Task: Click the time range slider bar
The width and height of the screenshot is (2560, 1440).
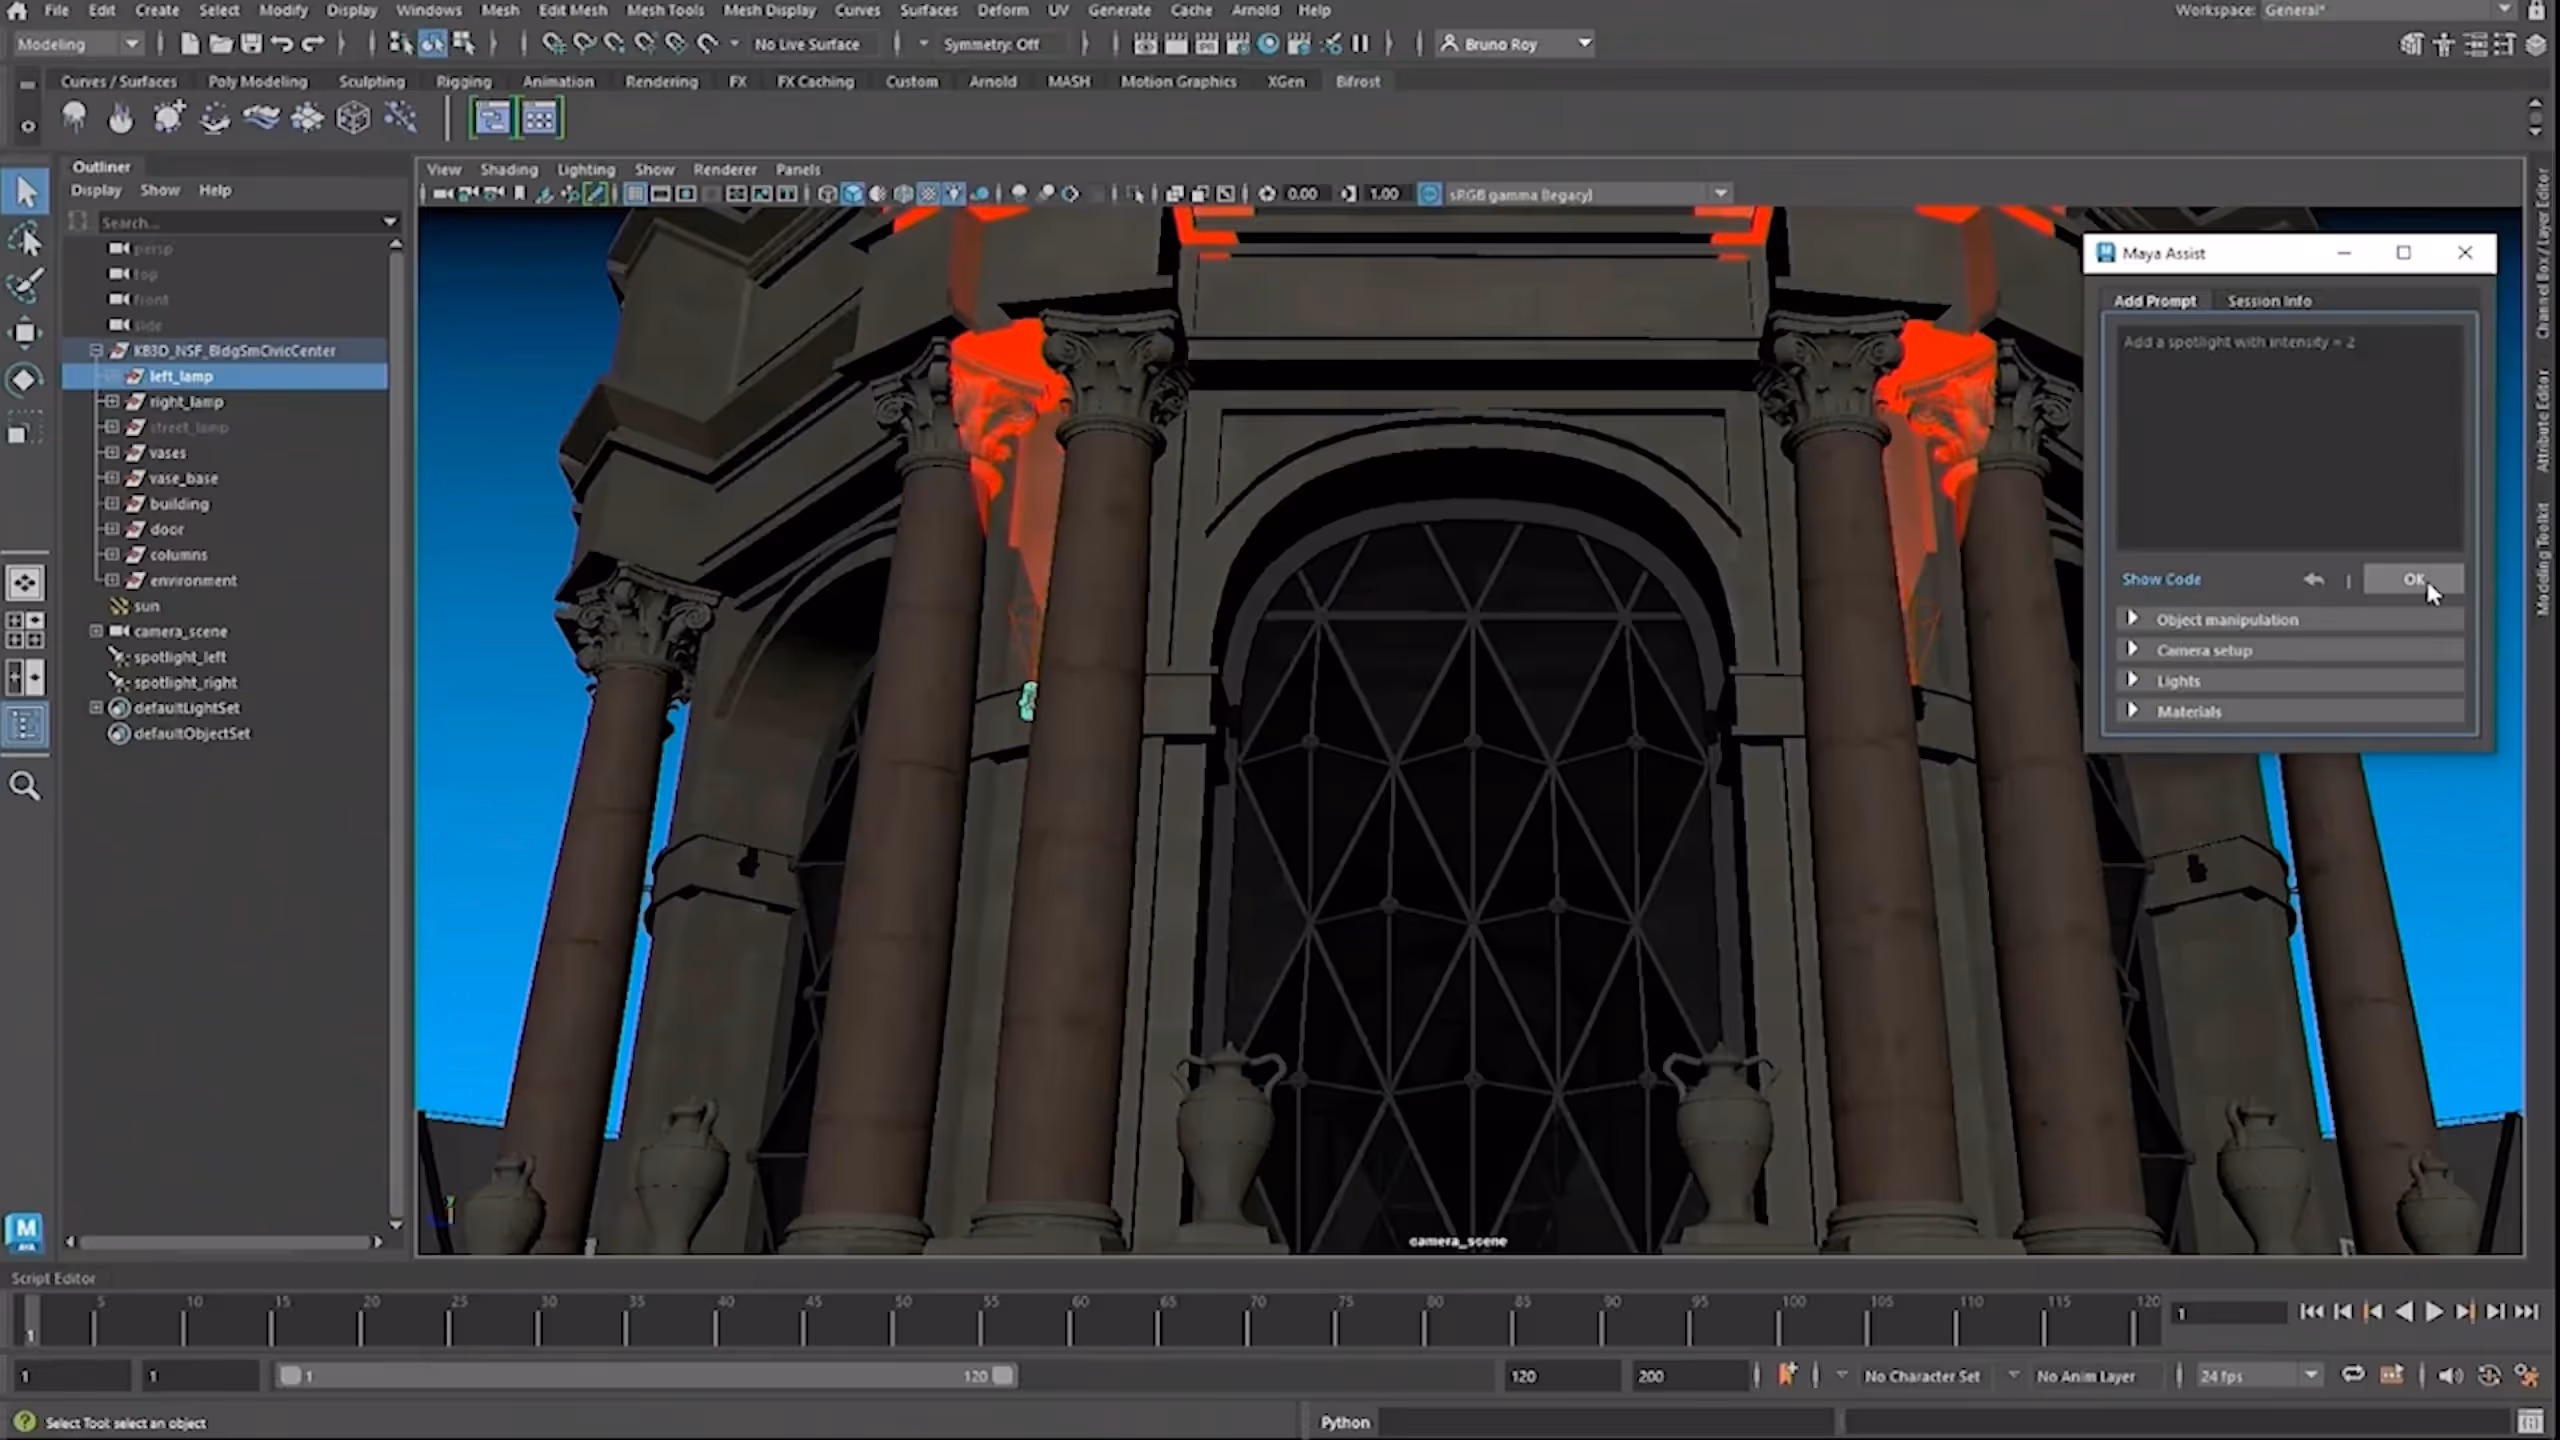Action: (x=640, y=1376)
